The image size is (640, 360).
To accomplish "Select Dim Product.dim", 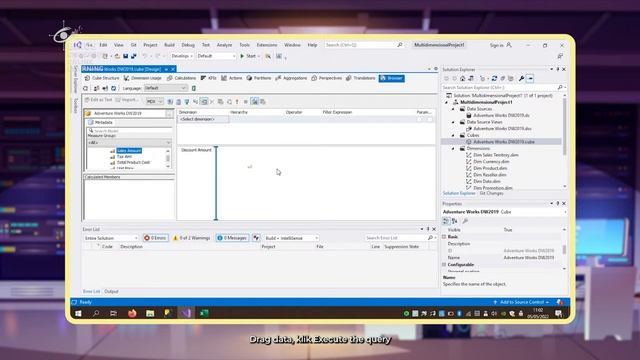I will (490, 168).
